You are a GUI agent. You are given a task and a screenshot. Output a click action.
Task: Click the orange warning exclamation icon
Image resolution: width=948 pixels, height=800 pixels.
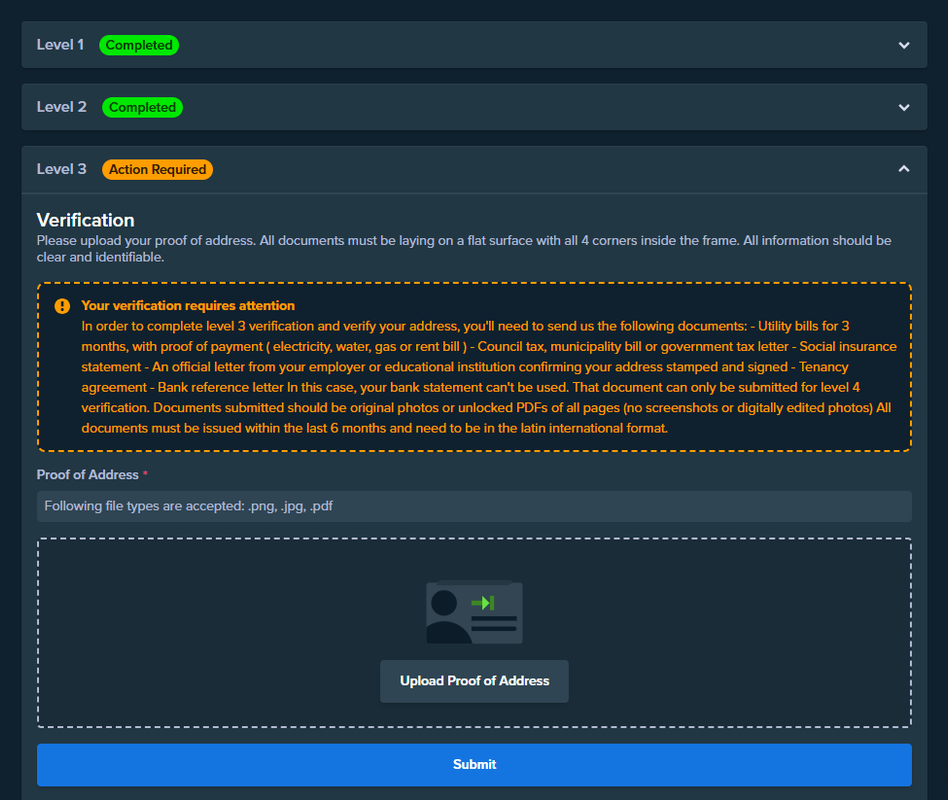pos(62,306)
